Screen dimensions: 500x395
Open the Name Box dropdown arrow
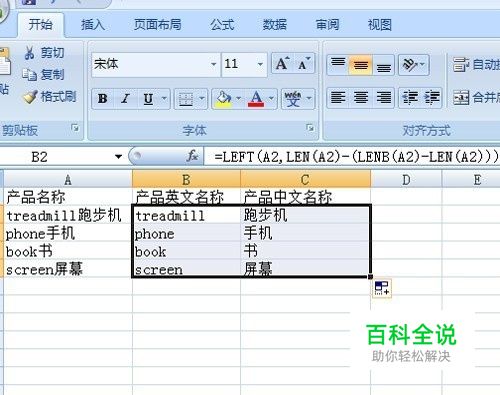pyautogui.click(x=118, y=157)
